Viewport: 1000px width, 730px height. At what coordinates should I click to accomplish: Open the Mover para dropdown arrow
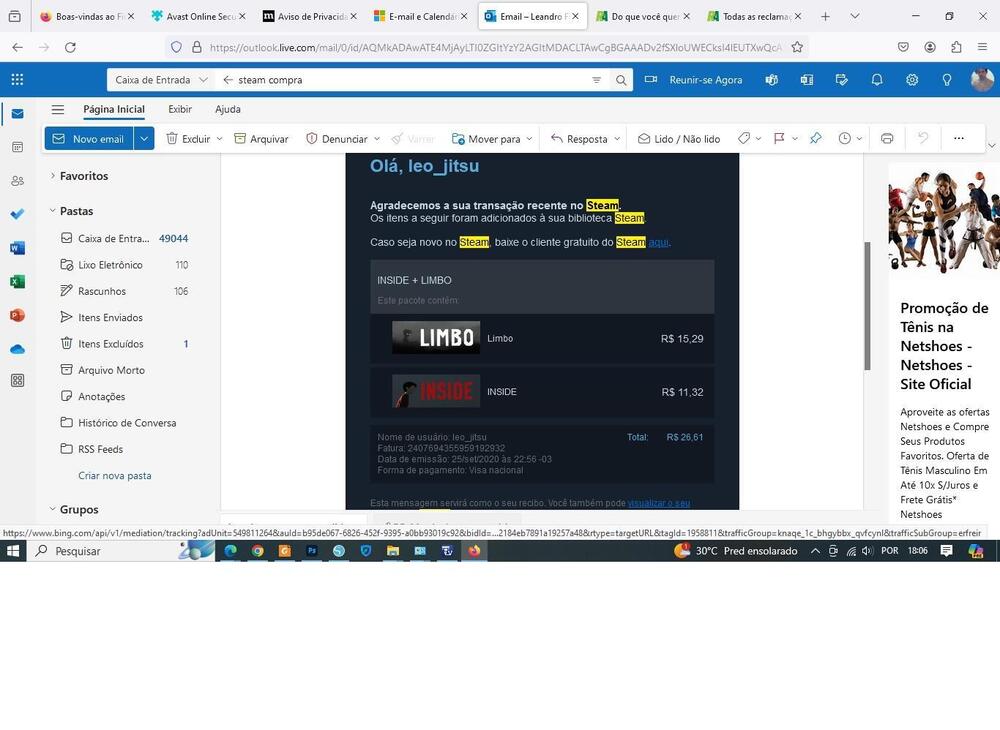(529, 139)
